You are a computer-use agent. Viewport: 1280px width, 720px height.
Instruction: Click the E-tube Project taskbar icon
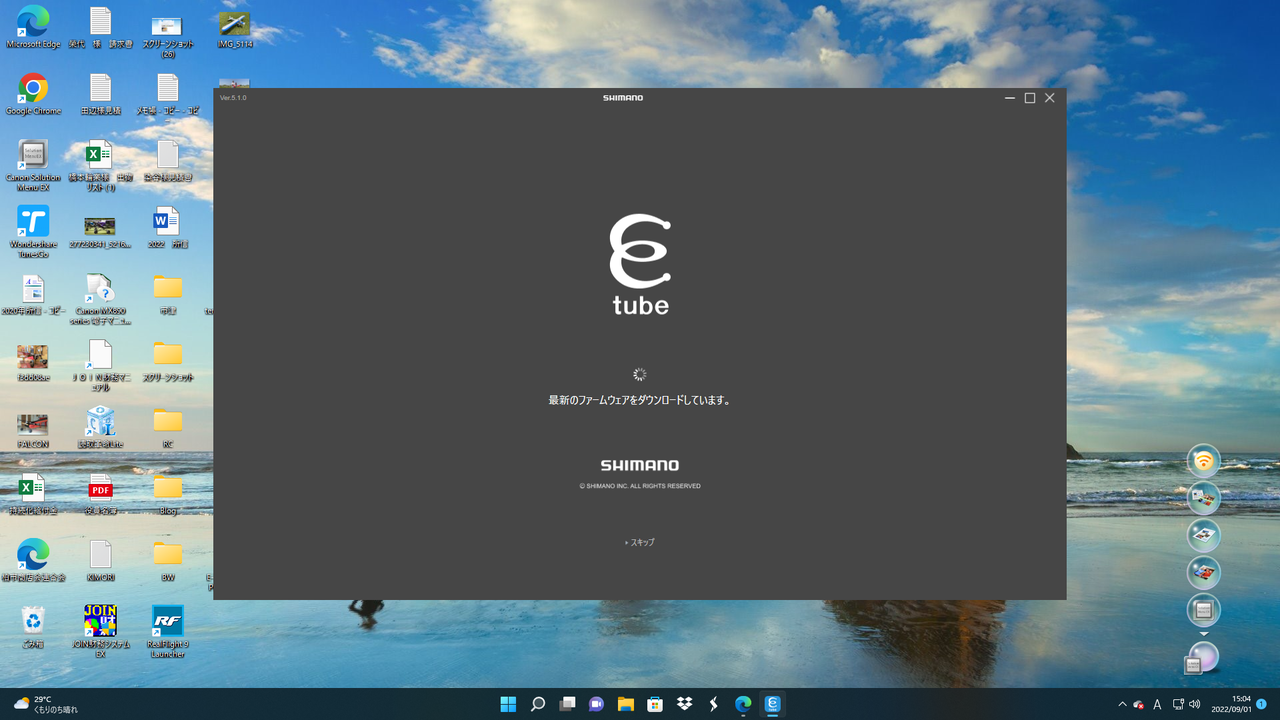tap(772, 704)
